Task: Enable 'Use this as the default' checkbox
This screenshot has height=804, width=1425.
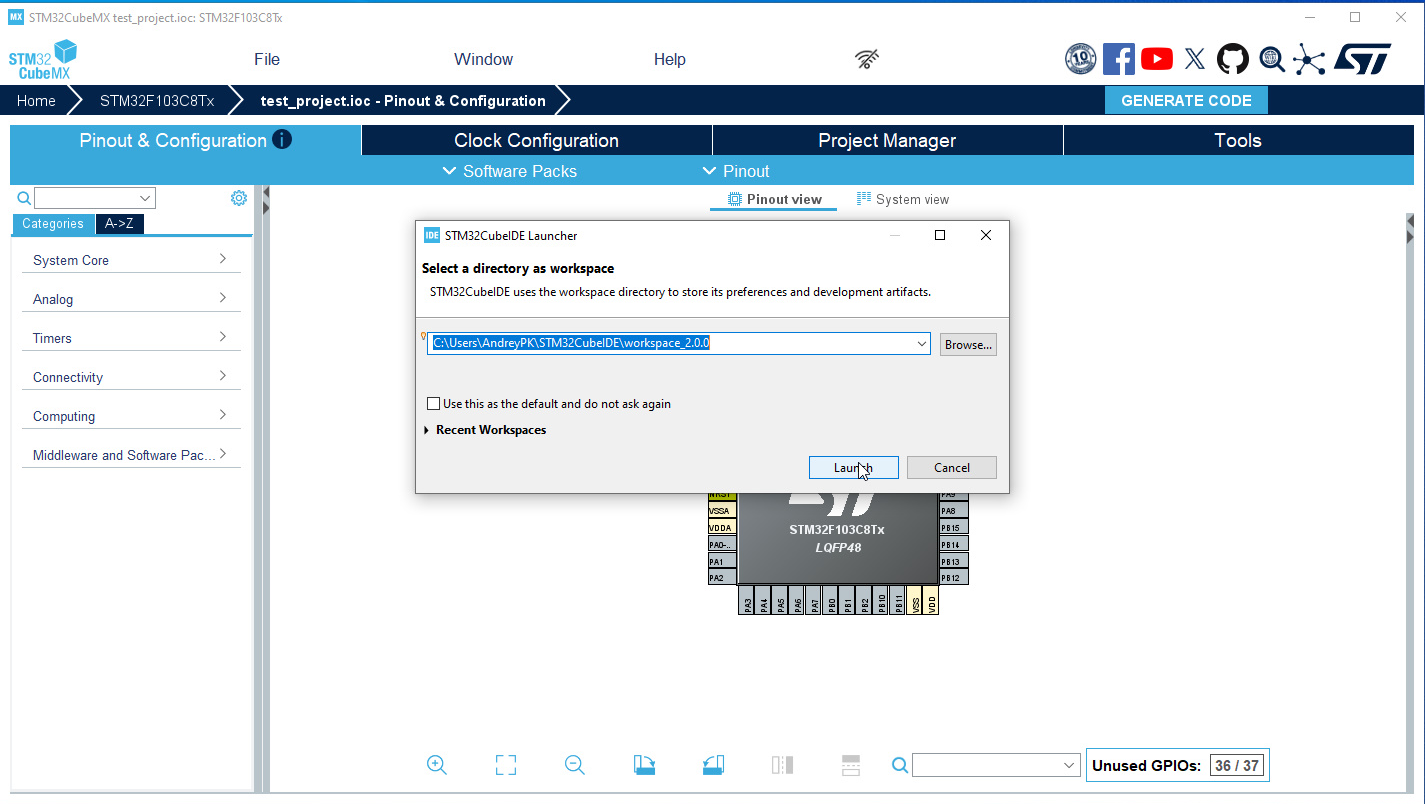Action: pyautogui.click(x=433, y=404)
